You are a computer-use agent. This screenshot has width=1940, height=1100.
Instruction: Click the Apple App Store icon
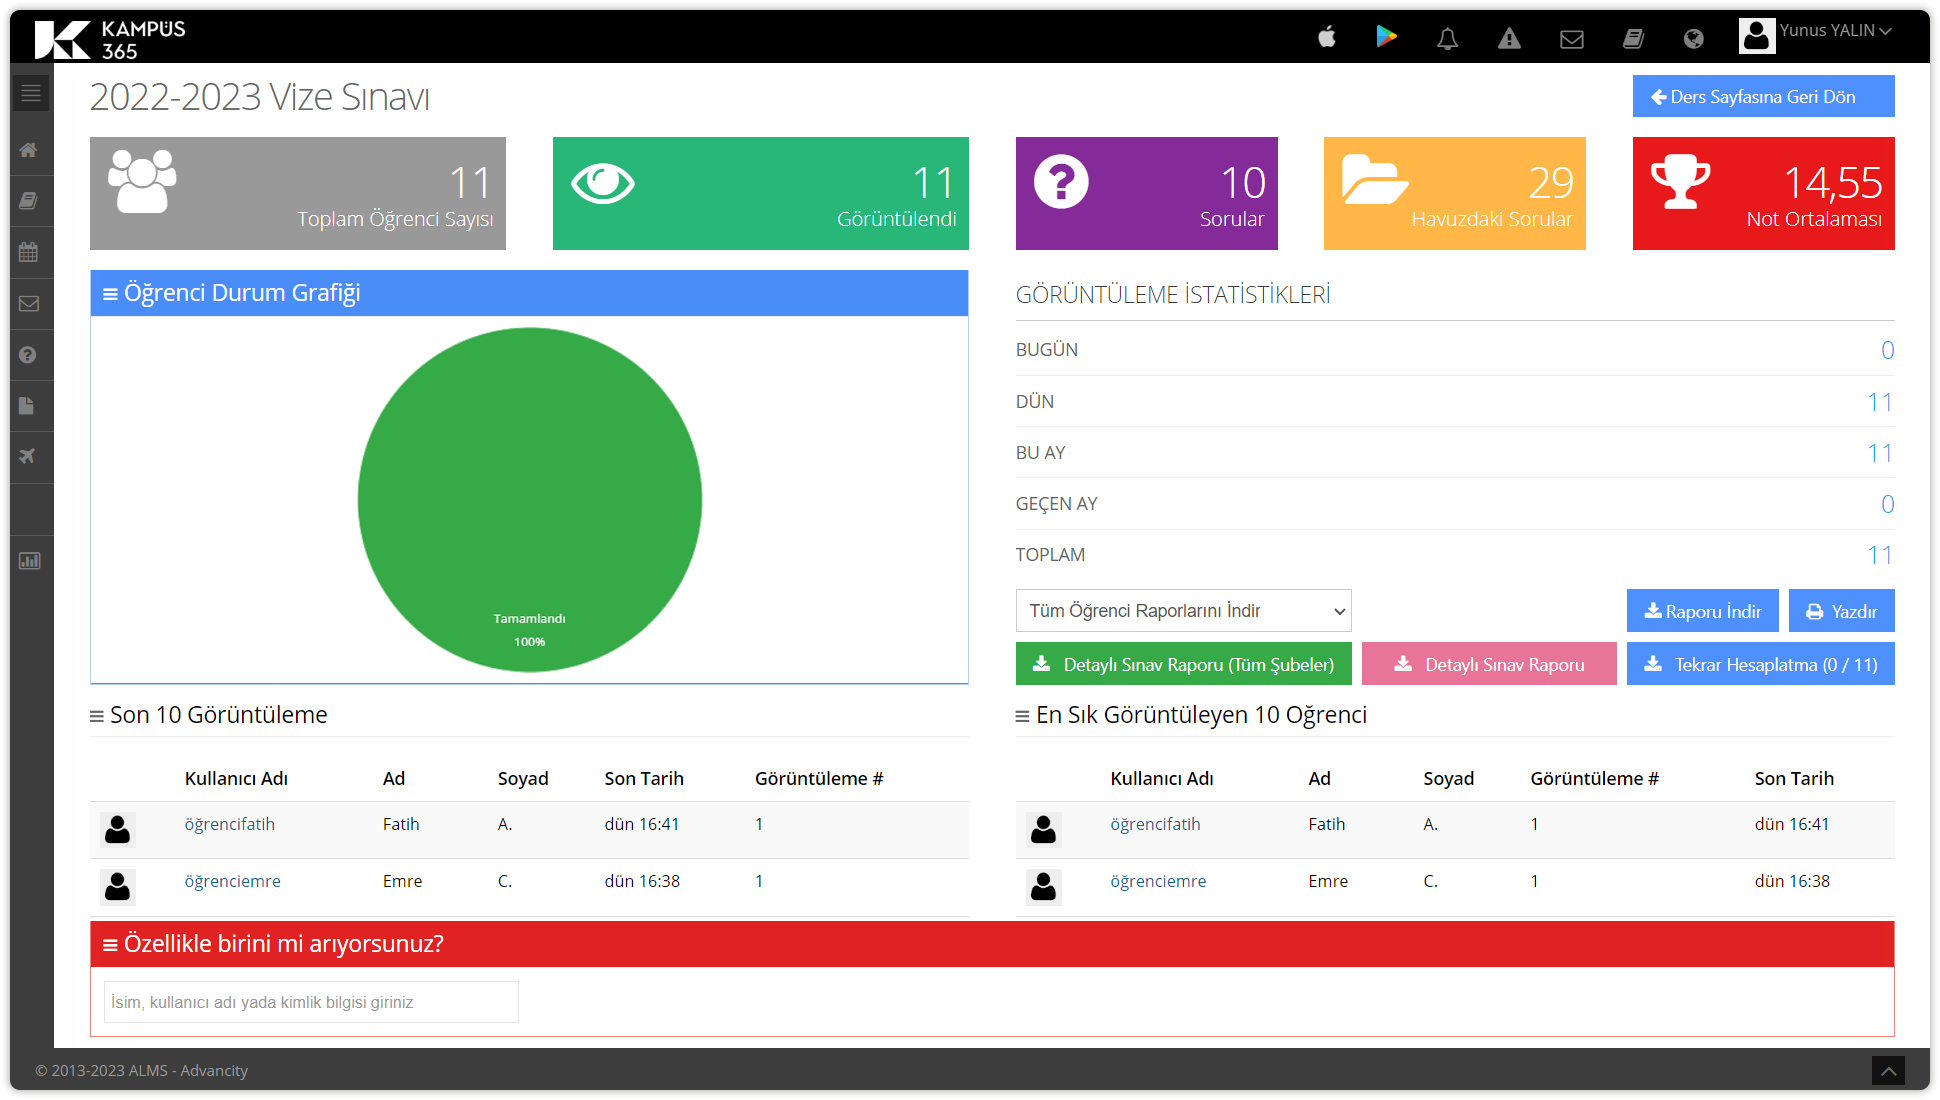point(1327,38)
